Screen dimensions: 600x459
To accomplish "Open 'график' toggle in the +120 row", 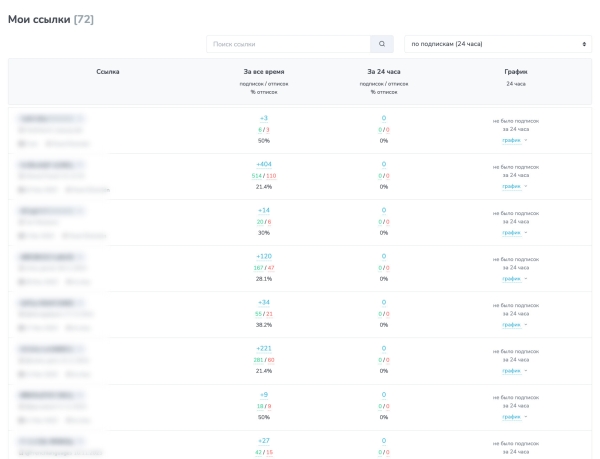I will tap(515, 279).
